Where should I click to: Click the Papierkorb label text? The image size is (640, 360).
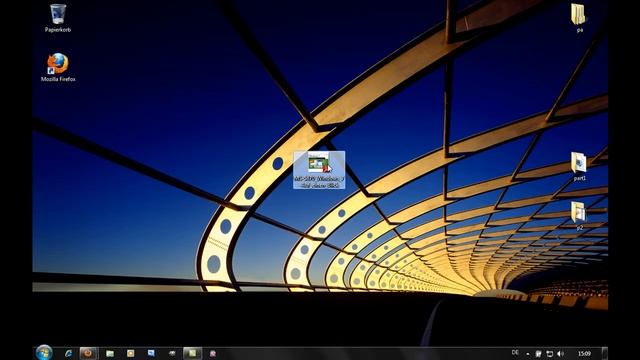(x=58, y=30)
